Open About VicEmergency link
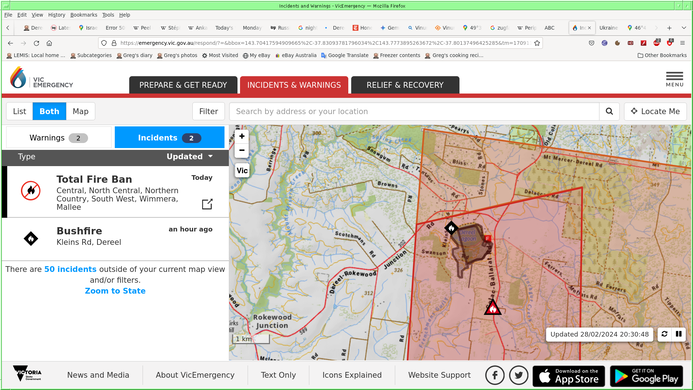The height and width of the screenshot is (390, 693). tap(195, 375)
